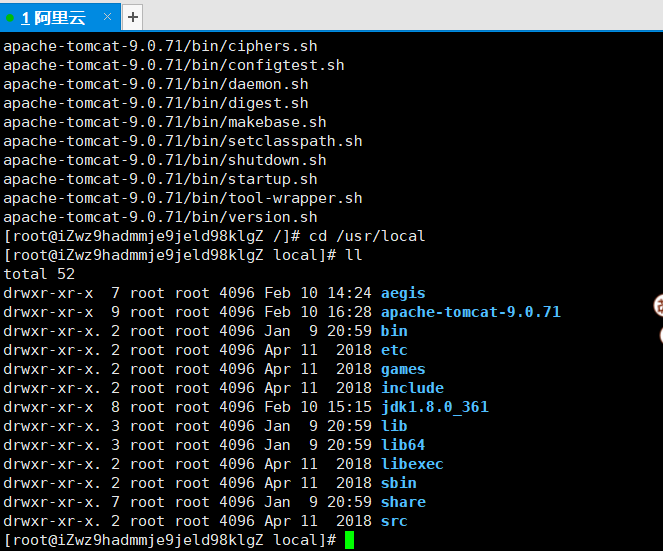Viewport: 663px width, 551px height.
Task: Click the 14:24 timestamp of aegis
Action: tap(349, 293)
